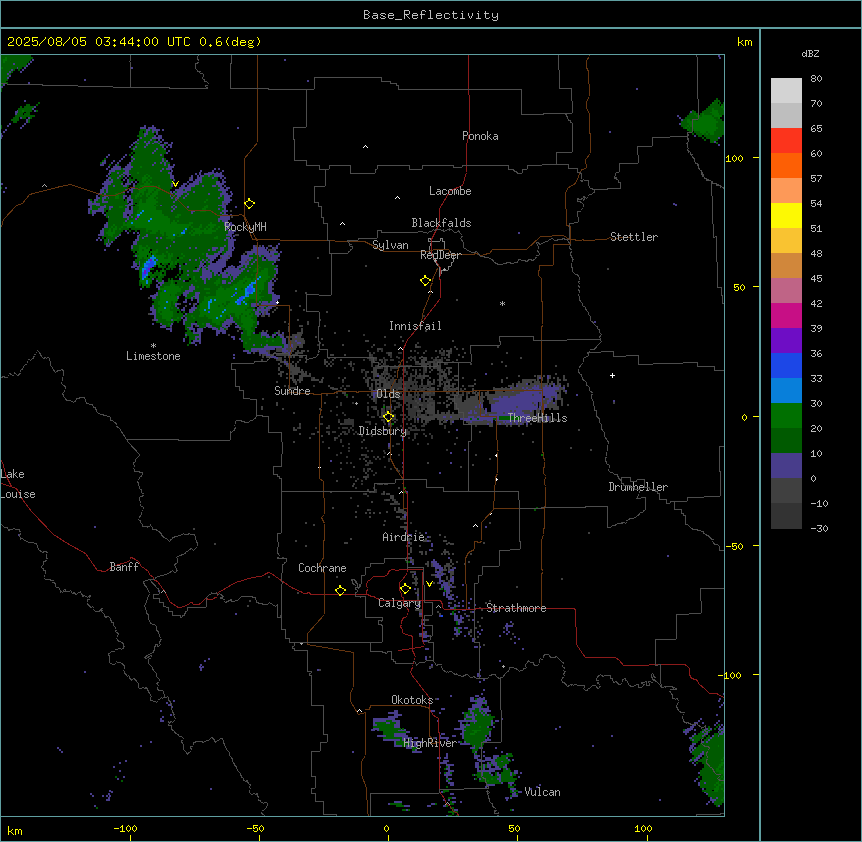Viewport: 862px width, 842px height.
Task: Click the white 80 dBZ legend swatch
Action: click(x=786, y=91)
